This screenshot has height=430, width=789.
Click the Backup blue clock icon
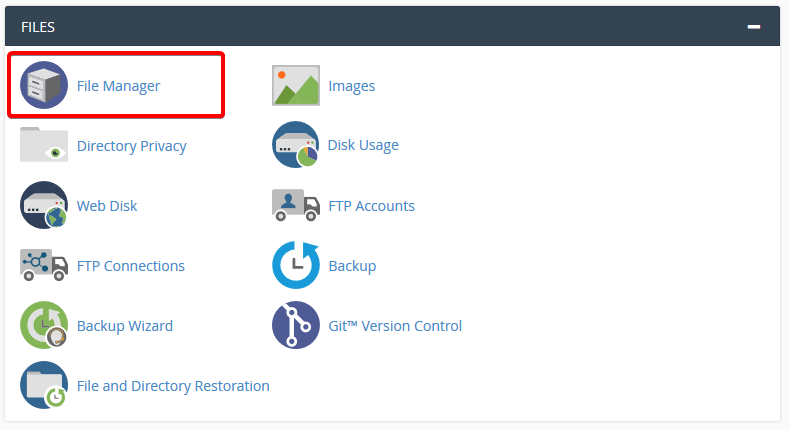click(x=296, y=266)
